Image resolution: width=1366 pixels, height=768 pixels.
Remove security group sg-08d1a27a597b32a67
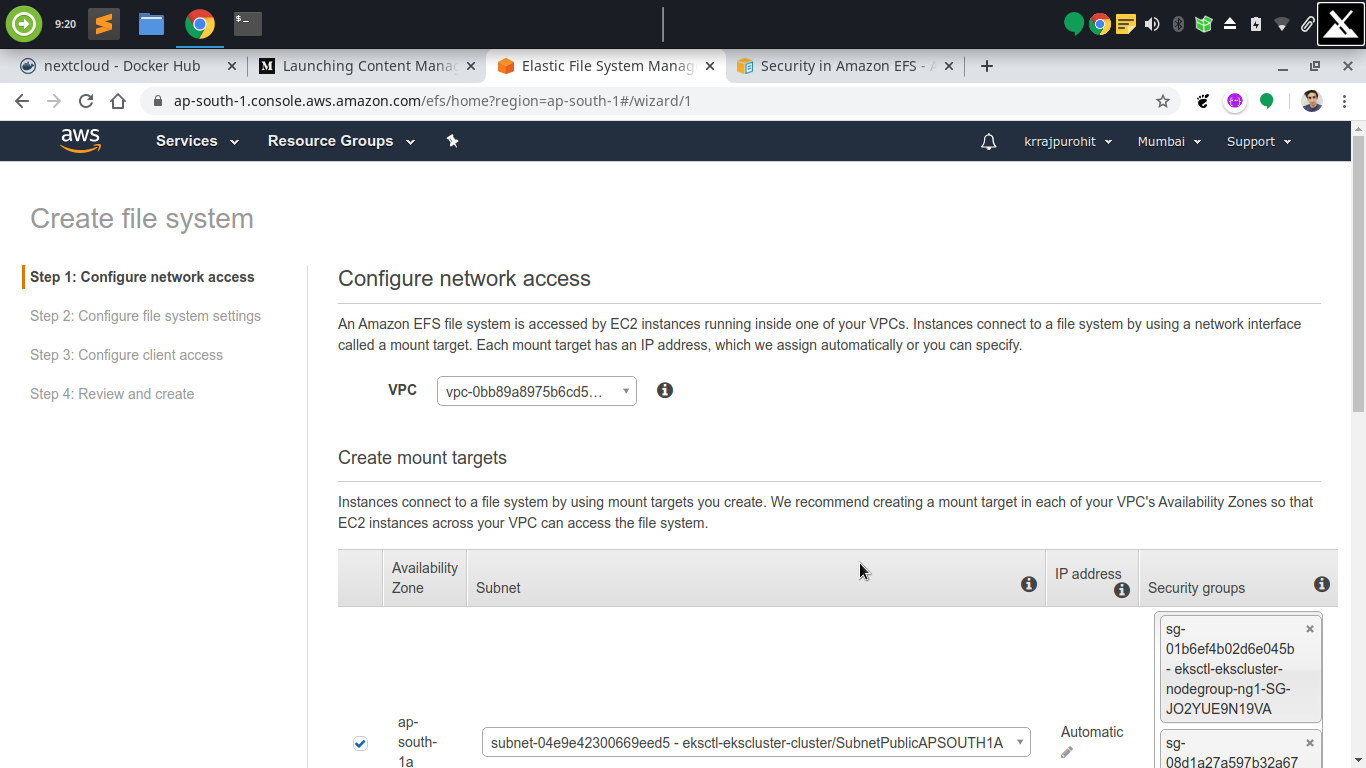pyautogui.click(x=1310, y=743)
